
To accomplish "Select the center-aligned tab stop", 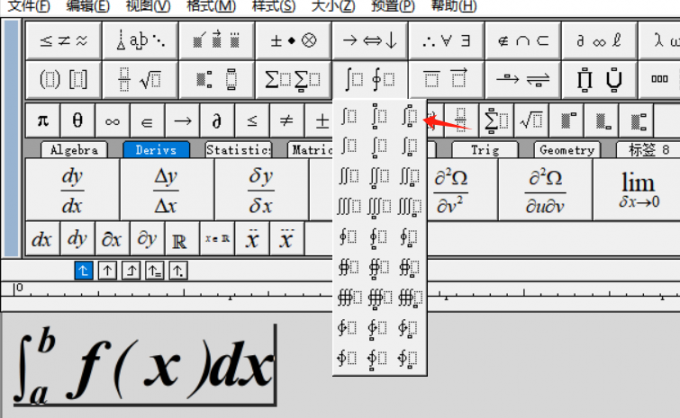I will pos(107,271).
